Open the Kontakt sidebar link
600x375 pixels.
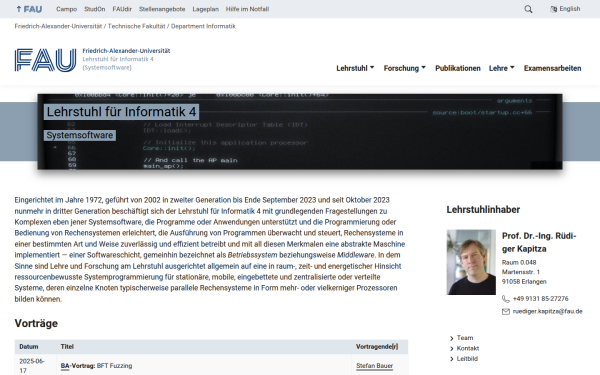pos(468,349)
